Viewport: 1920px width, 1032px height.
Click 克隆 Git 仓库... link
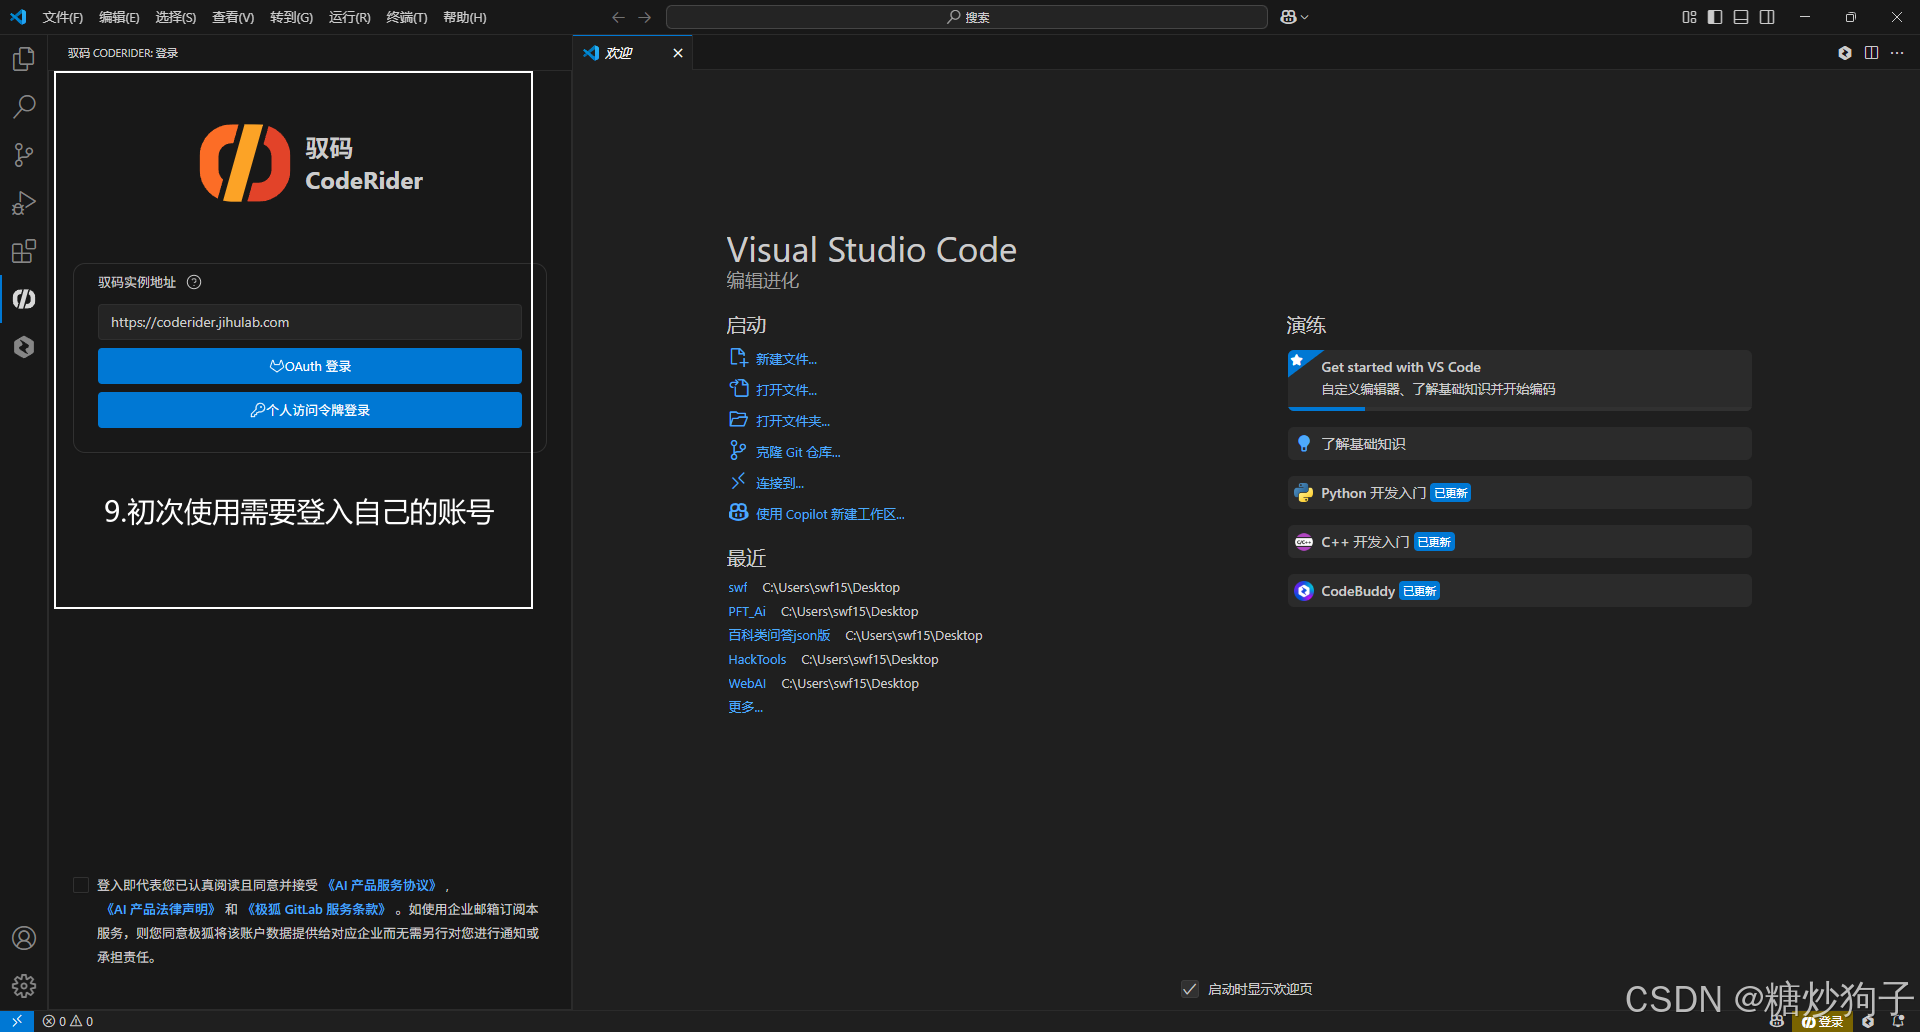798,452
